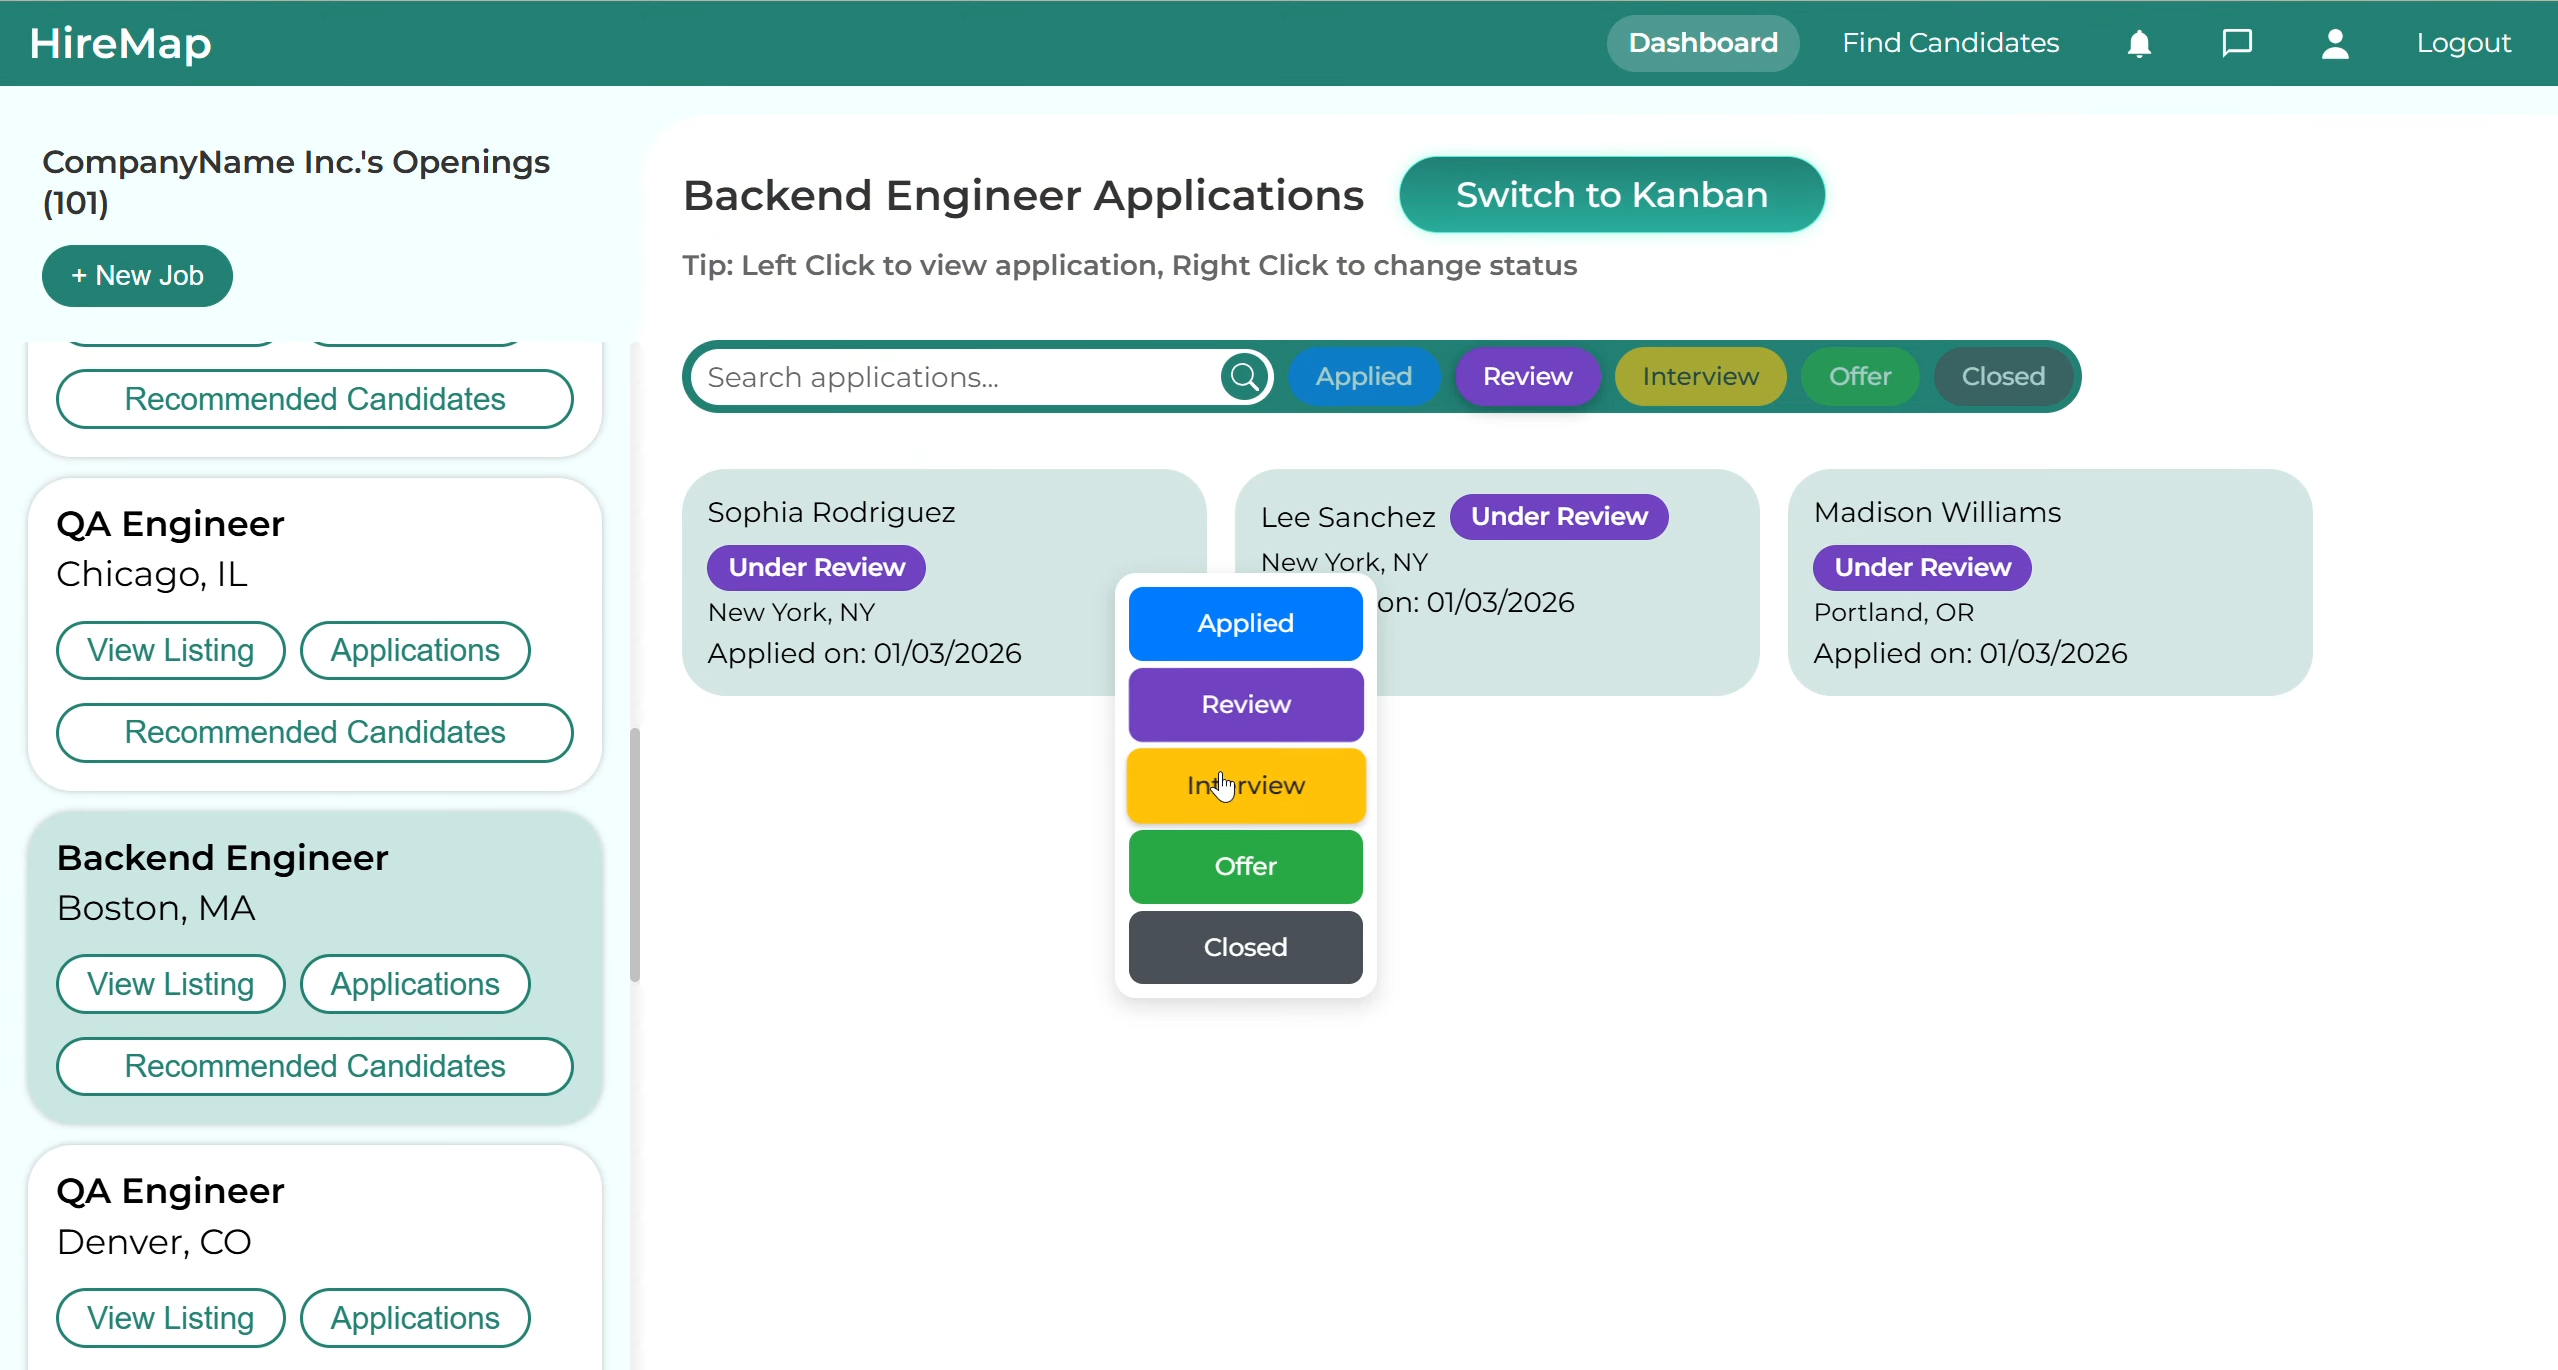Viewport: 2558px width, 1370px height.
Task: Click Sophia Rodriguez's applied date text
Action: [x=865, y=653]
